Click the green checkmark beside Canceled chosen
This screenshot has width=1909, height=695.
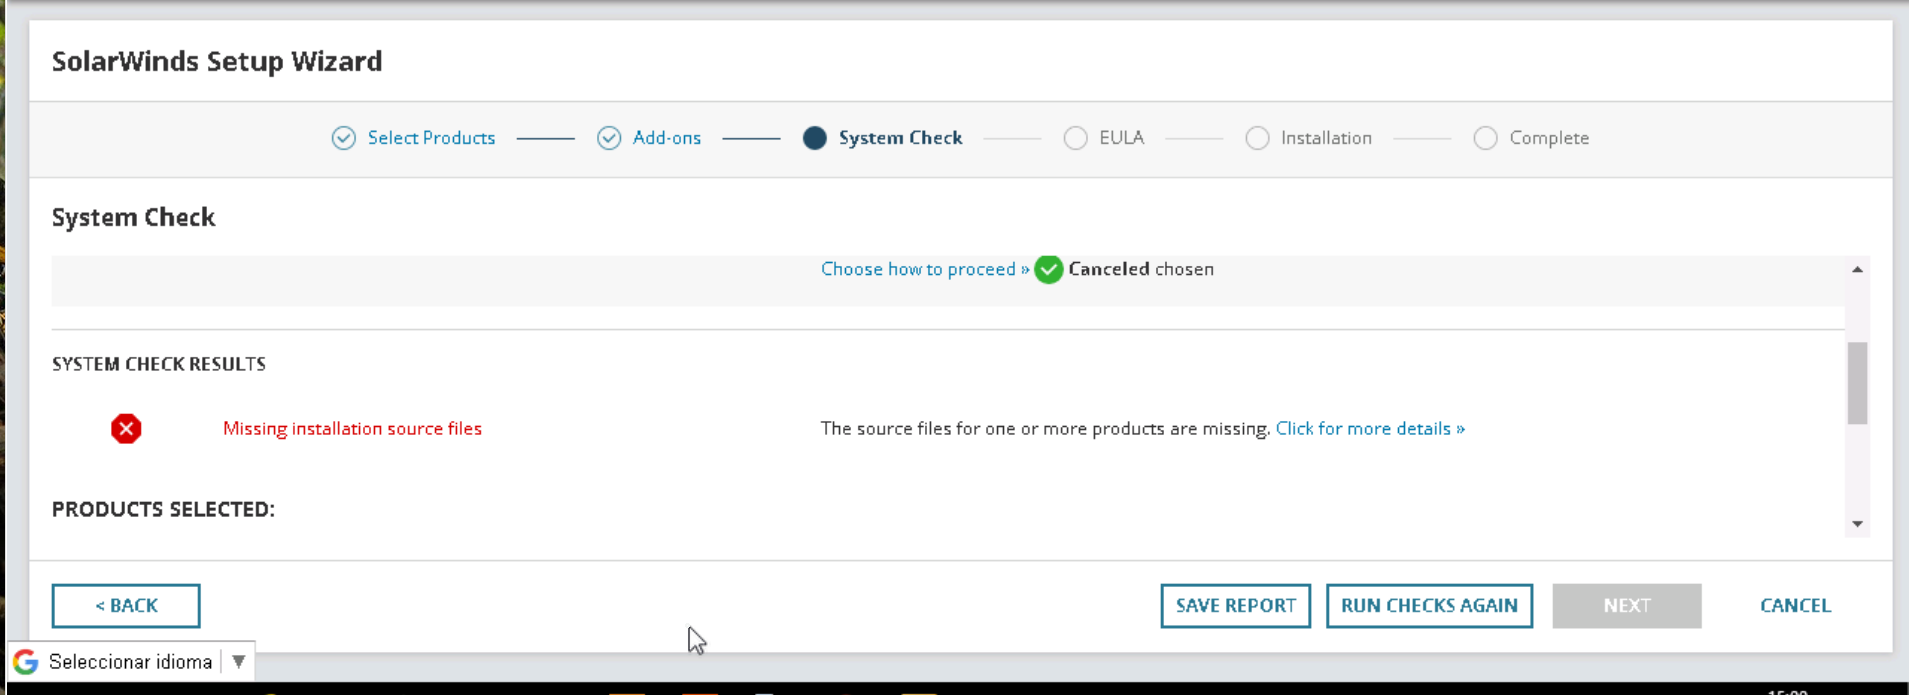tap(1048, 270)
